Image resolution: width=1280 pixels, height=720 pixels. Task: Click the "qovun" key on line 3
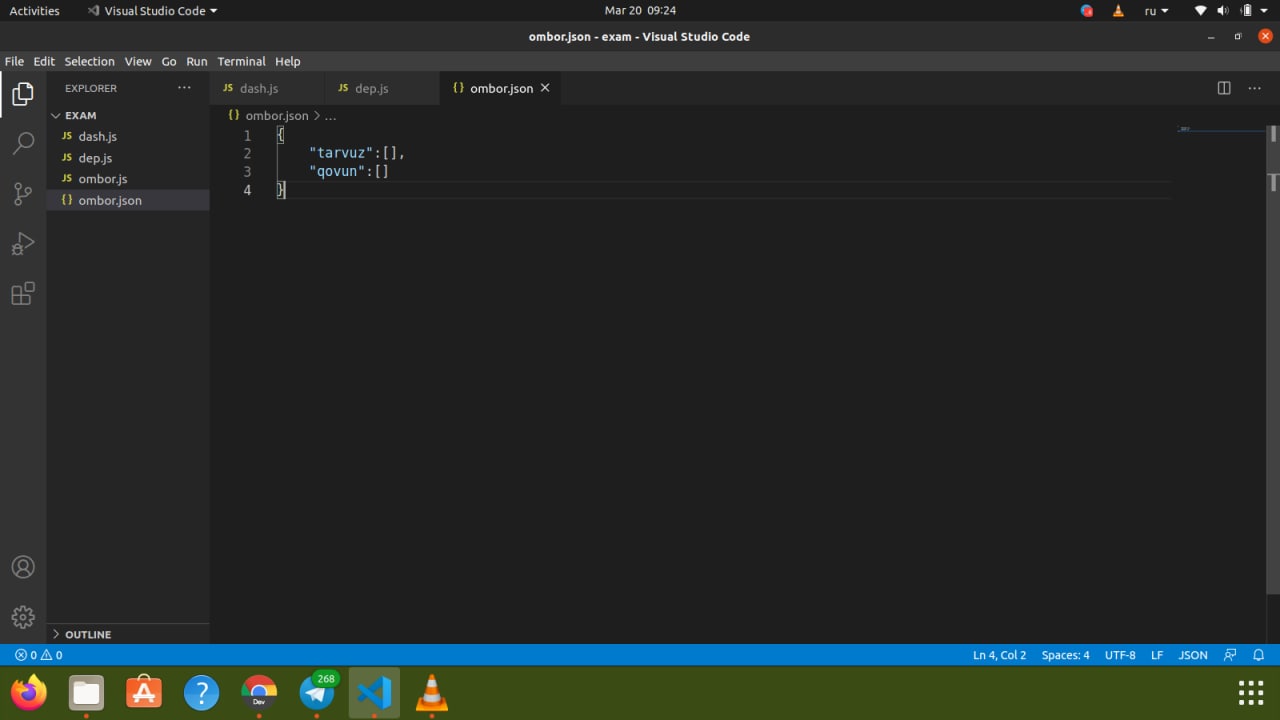point(337,172)
